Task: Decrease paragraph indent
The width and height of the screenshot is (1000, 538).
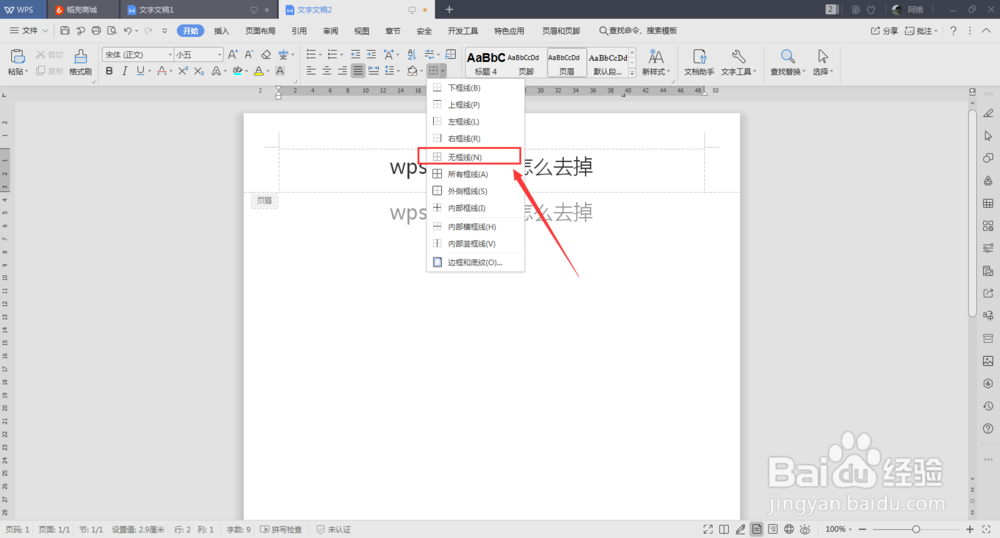Action: tap(355, 55)
